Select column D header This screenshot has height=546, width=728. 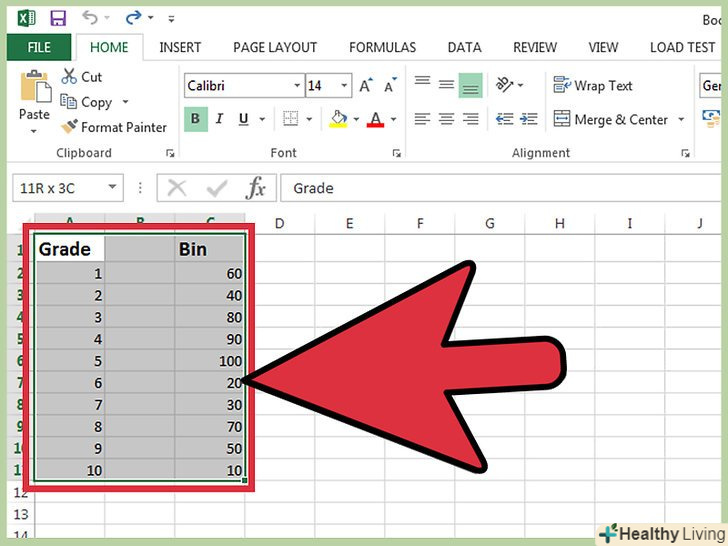coord(280,224)
